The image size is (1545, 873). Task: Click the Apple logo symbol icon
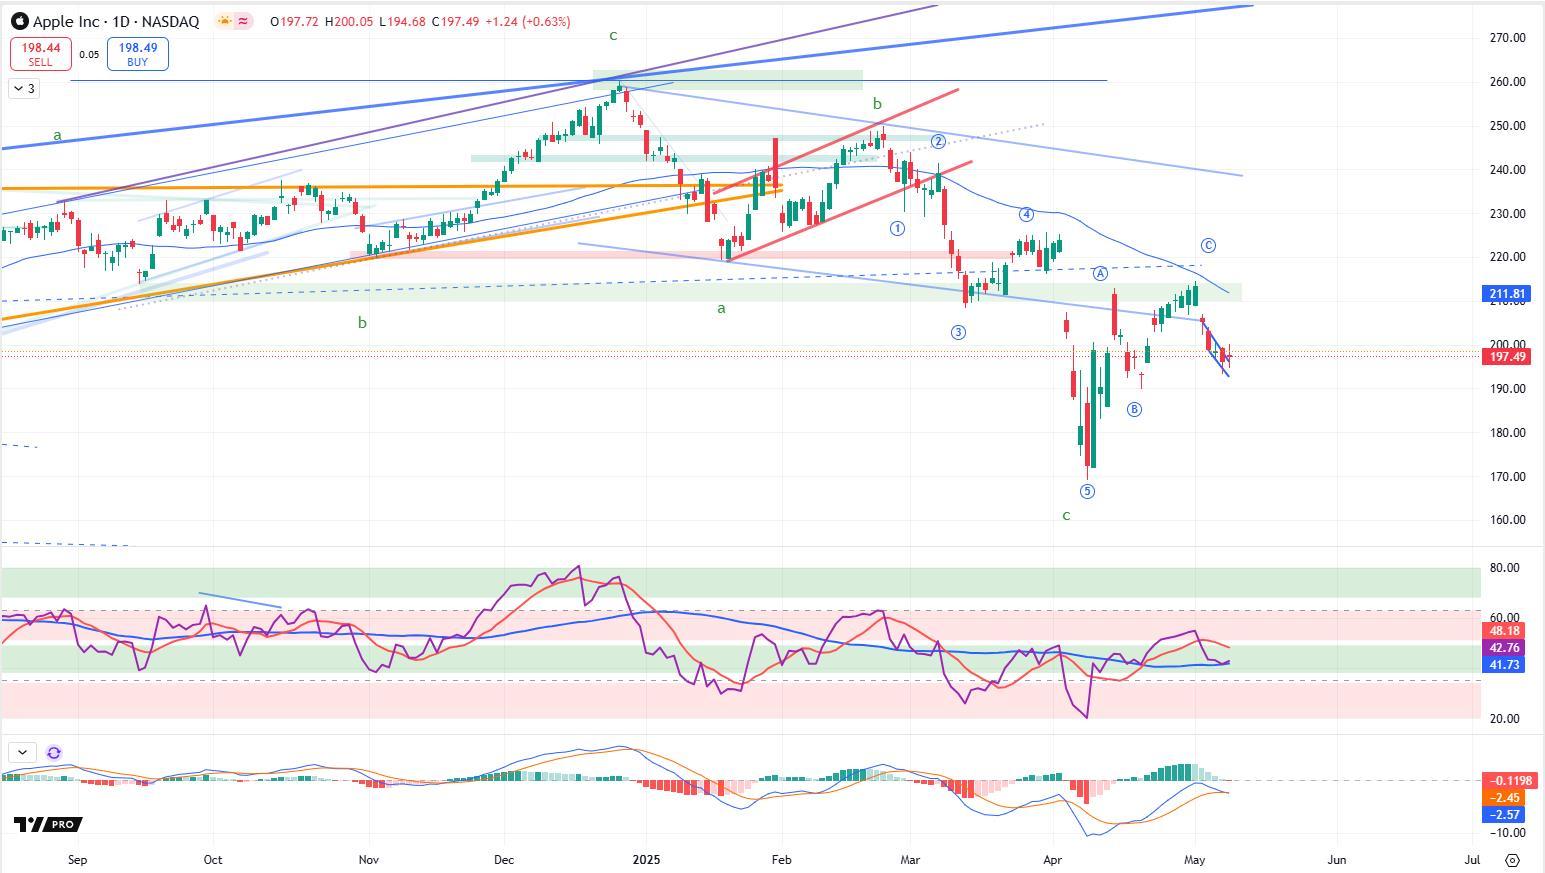20,21
